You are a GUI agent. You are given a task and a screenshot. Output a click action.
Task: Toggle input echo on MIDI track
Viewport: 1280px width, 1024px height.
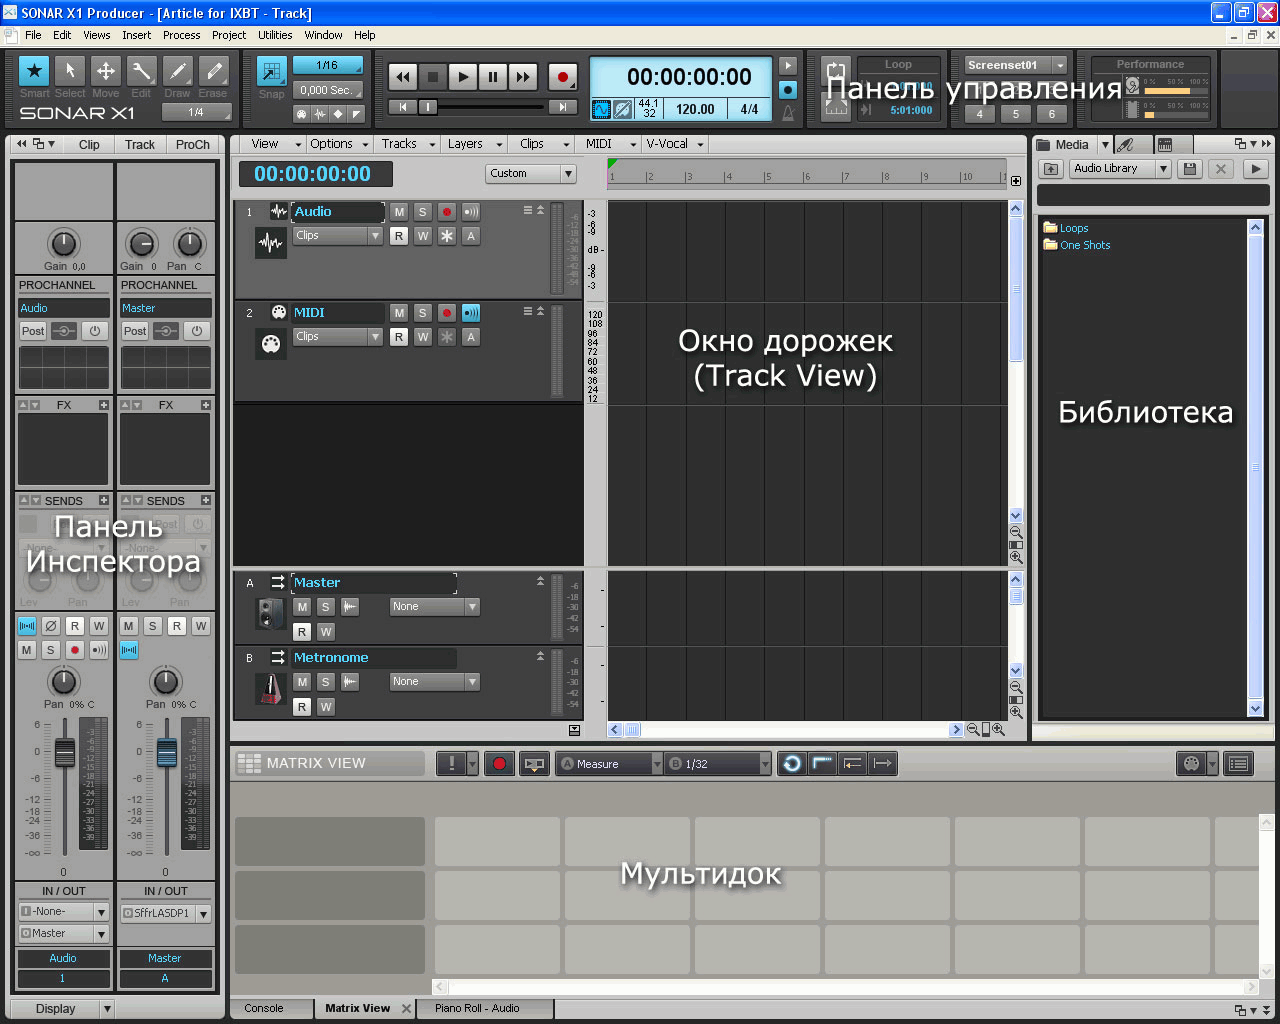tap(471, 313)
